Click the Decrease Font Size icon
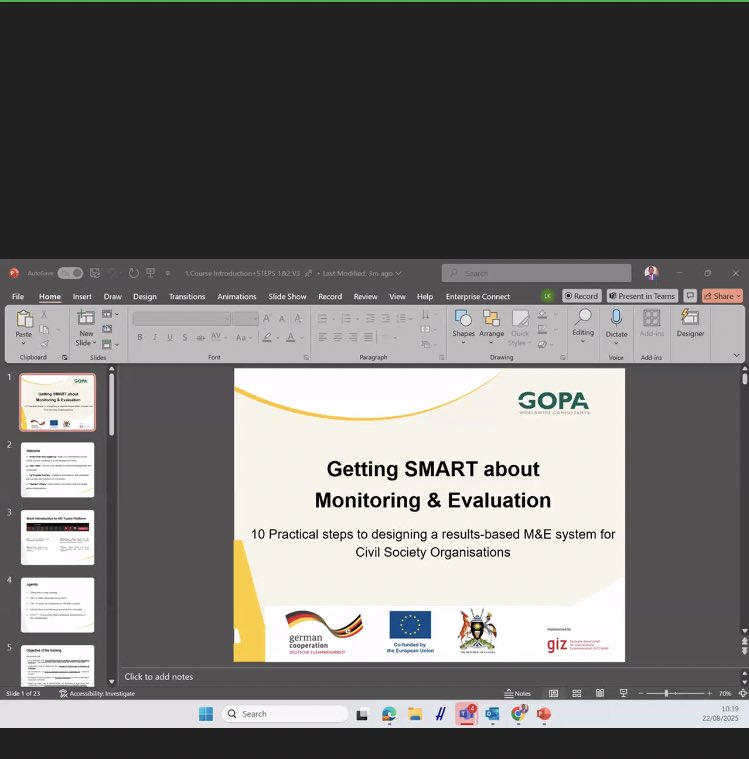Image resolution: width=749 pixels, height=759 pixels. point(282,318)
